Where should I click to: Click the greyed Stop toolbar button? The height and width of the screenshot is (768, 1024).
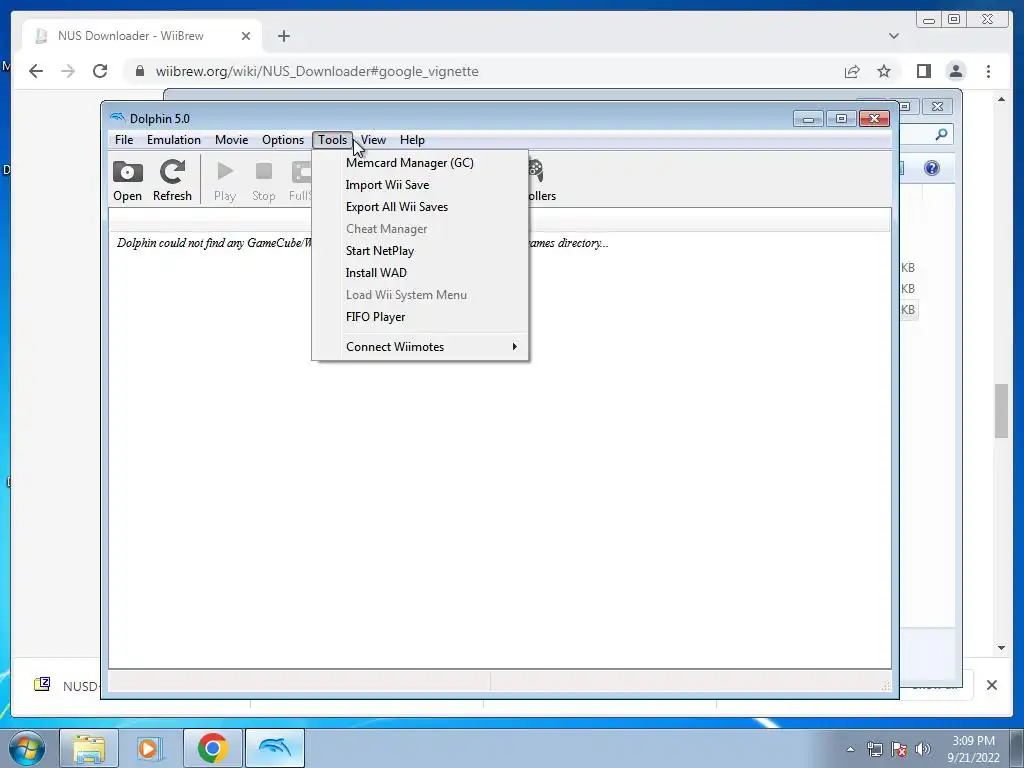[x=264, y=180]
